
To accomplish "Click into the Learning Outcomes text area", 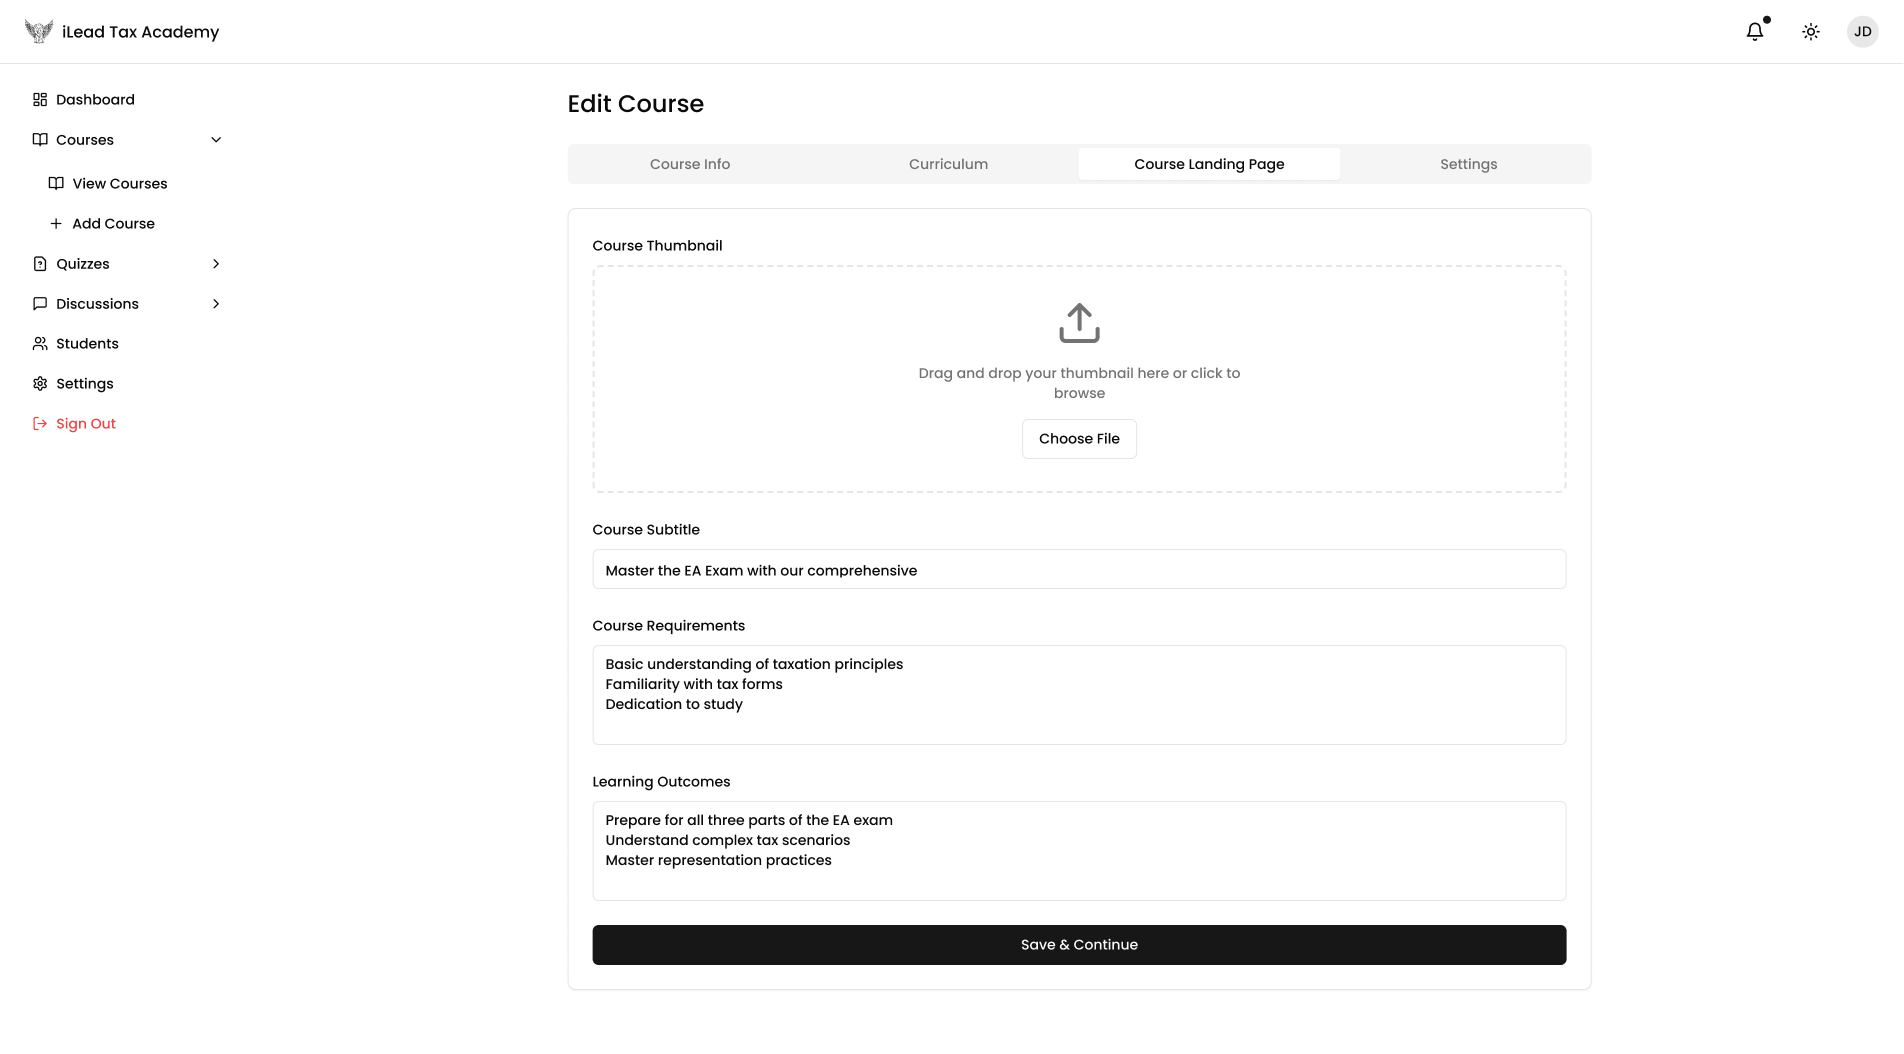I will [x=1079, y=851].
